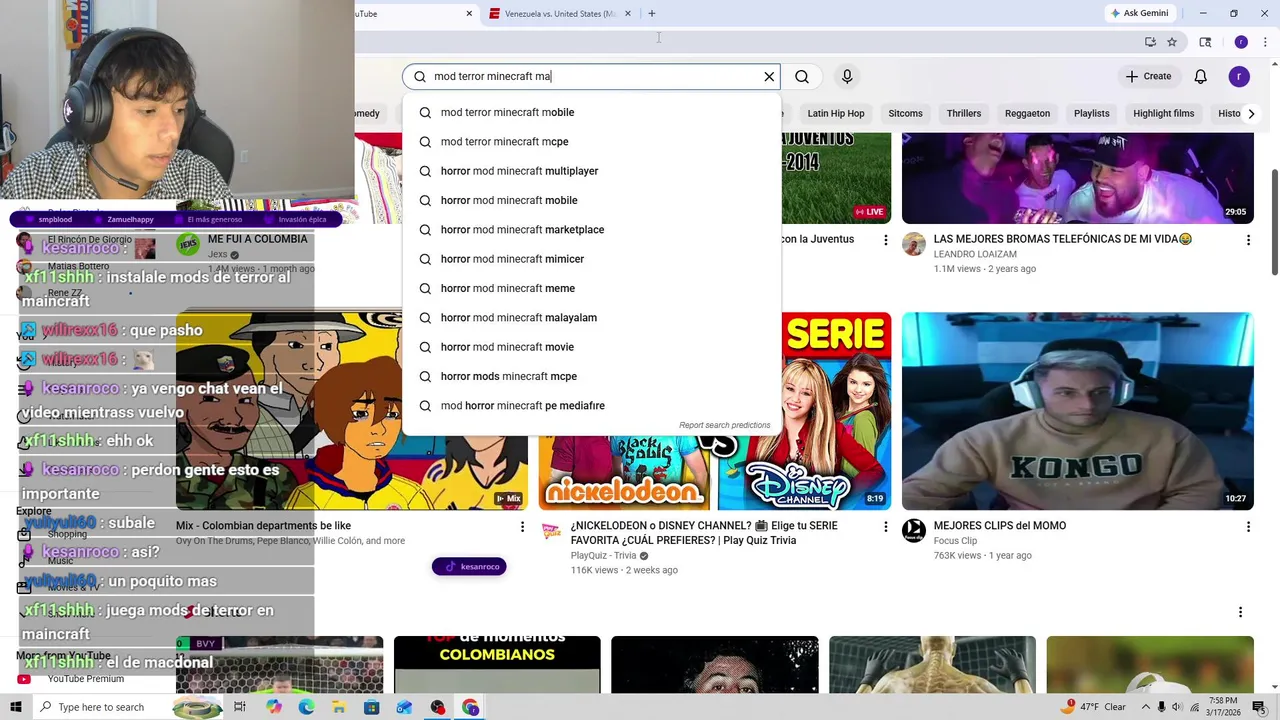Open Focus Clip channel link
Image resolution: width=1280 pixels, height=720 pixels.
(x=955, y=541)
